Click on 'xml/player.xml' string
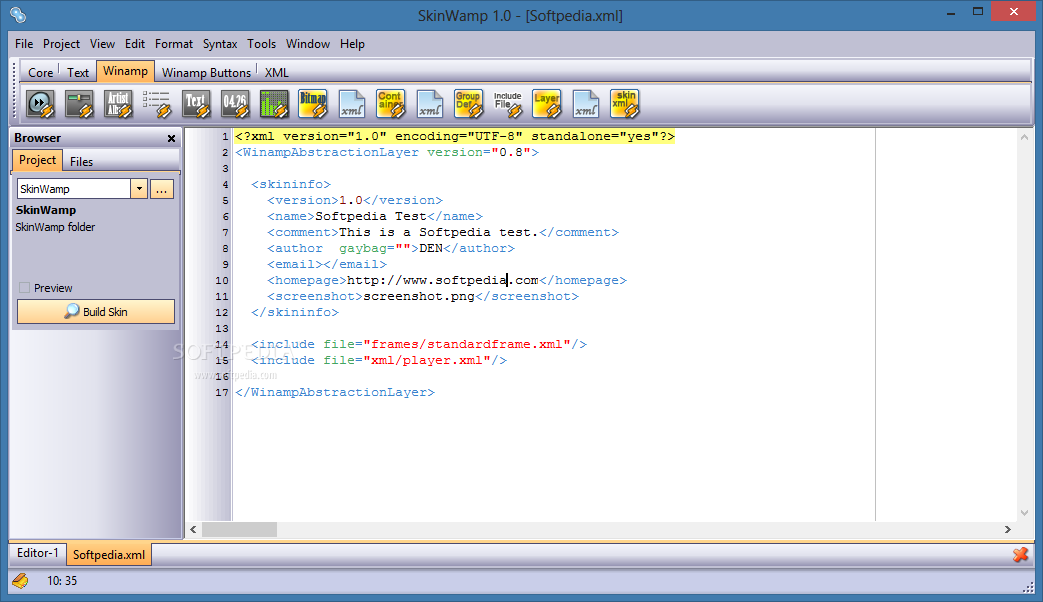Image resolution: width=1043 pixels, height=602 pixels. 426,360
